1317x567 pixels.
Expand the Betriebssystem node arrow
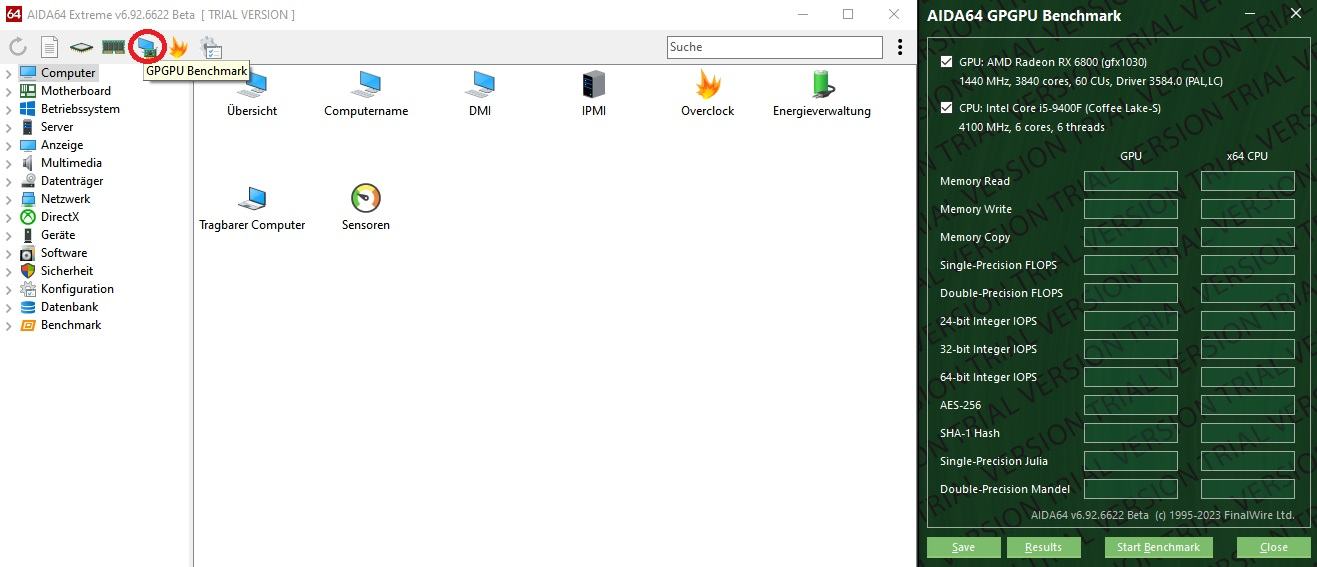(8, 109)
